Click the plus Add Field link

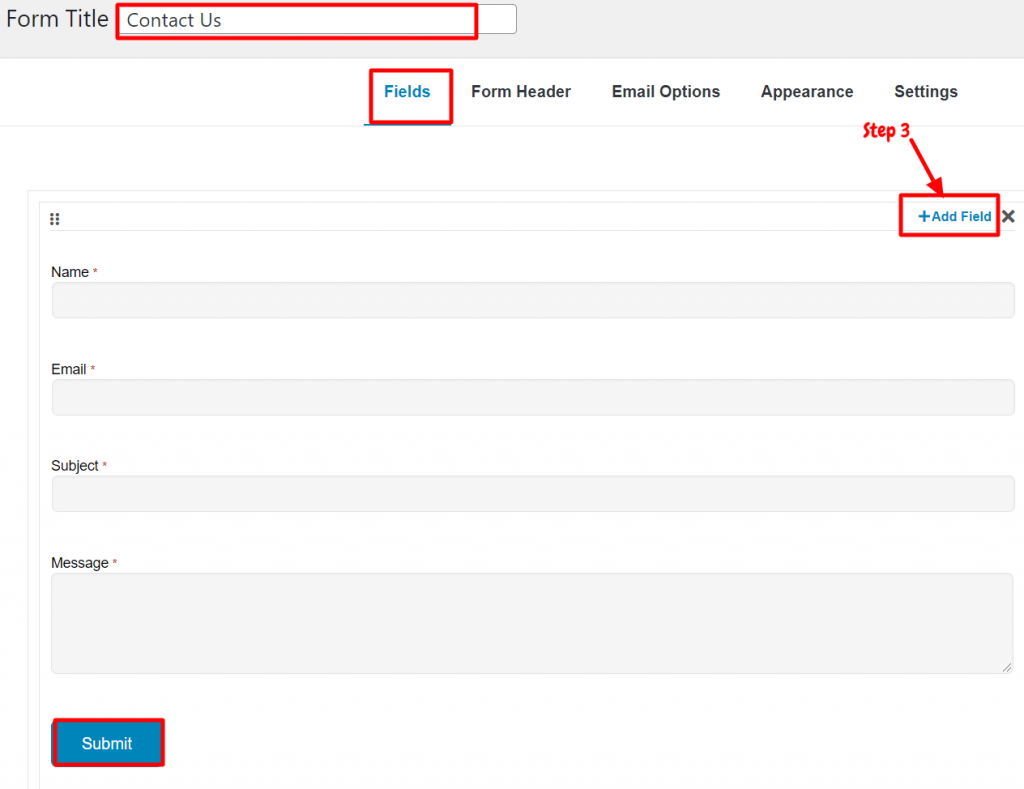[954, 216]
